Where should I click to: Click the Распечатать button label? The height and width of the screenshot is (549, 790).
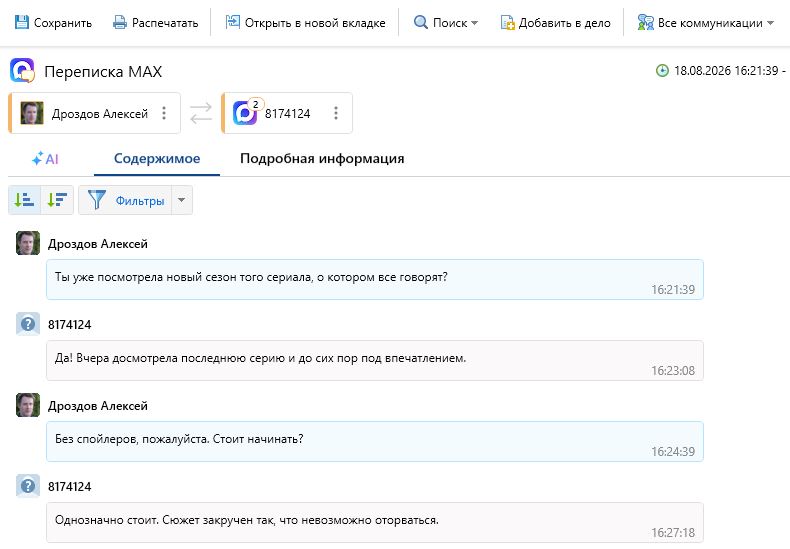165,23
